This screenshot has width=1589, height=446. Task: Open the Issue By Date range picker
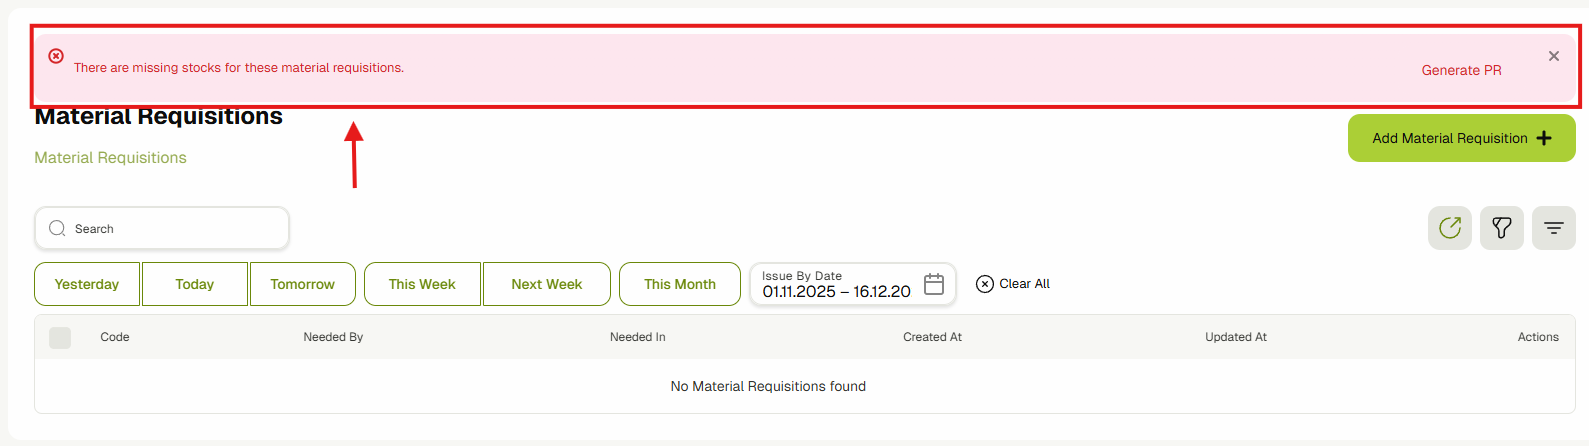[x=836, y=285]
